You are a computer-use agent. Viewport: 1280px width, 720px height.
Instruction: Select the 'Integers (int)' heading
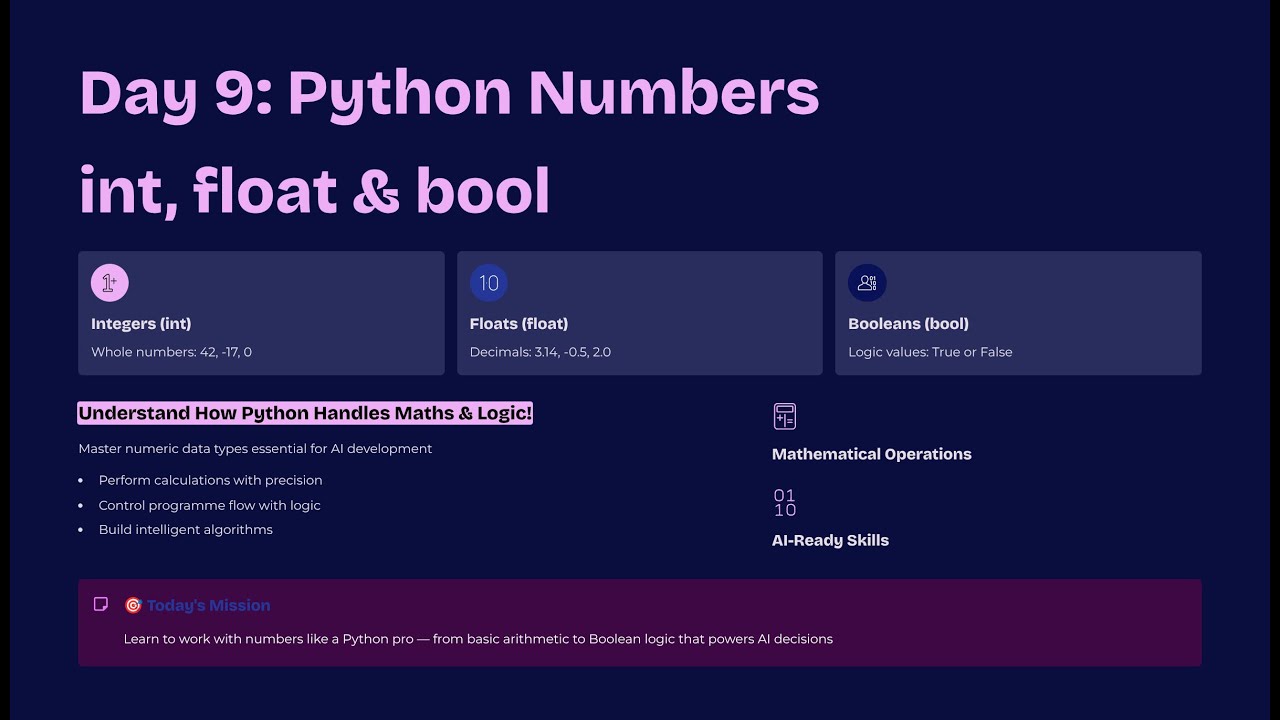coord(141,324)
